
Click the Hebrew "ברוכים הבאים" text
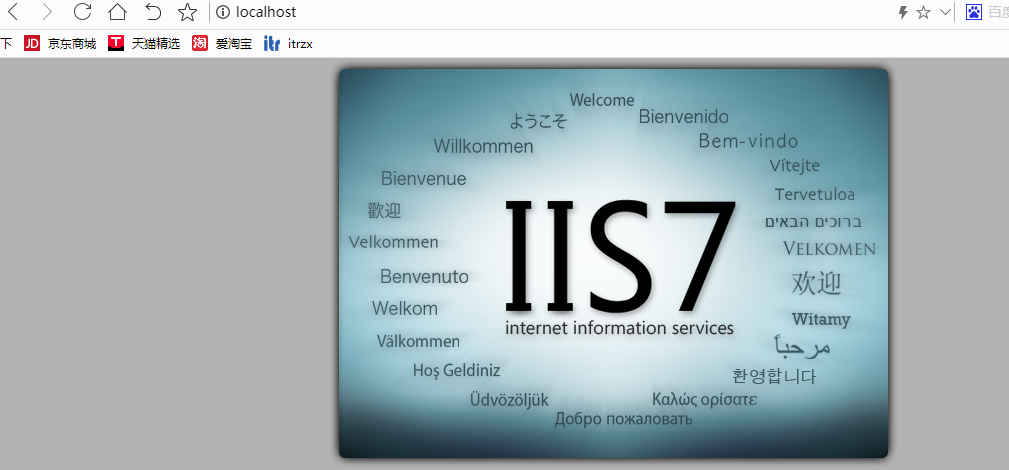click(x=813, y=222)
